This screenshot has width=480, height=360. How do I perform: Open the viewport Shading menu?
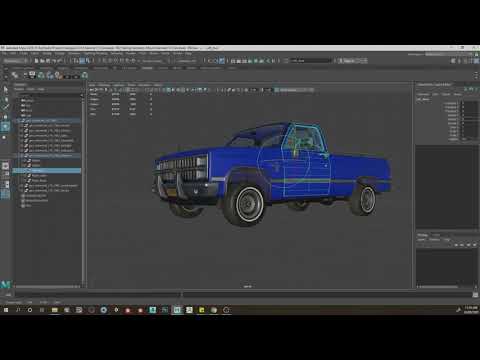(104, 85)
